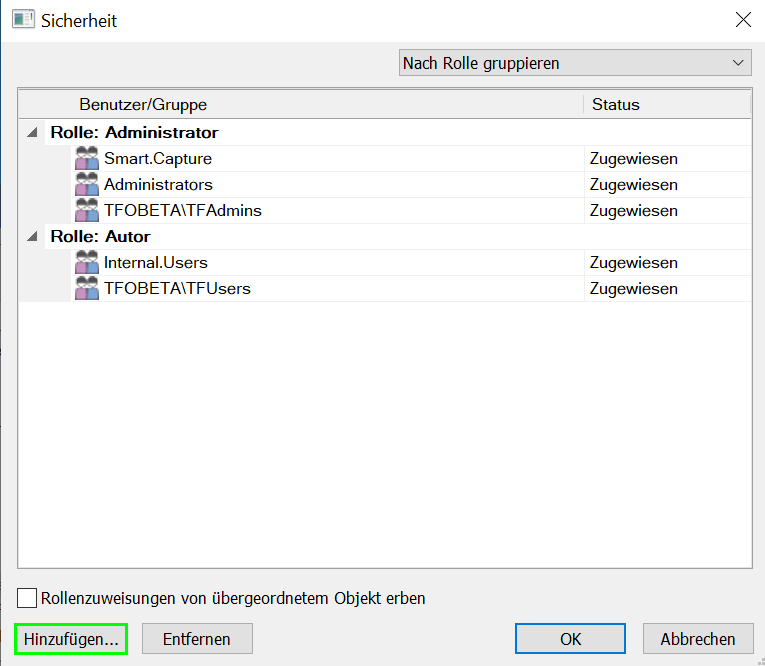Click the Entfernen button

tap(197, 639)
